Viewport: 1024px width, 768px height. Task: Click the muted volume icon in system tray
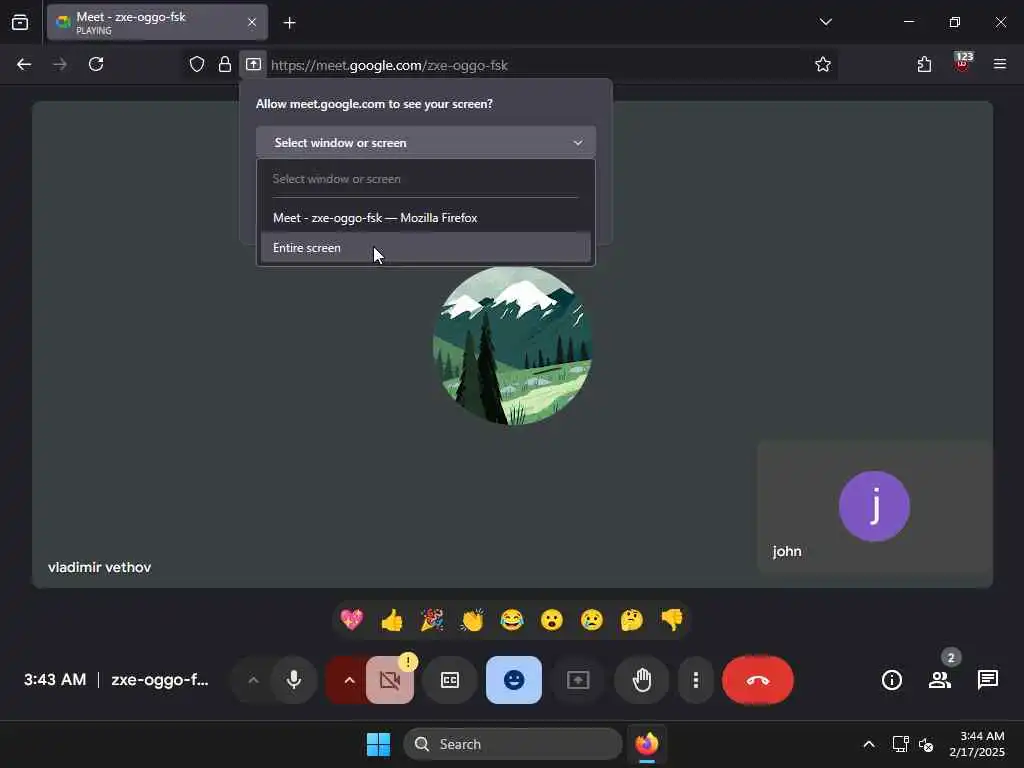pyautogui.click(x=926, y=744)
